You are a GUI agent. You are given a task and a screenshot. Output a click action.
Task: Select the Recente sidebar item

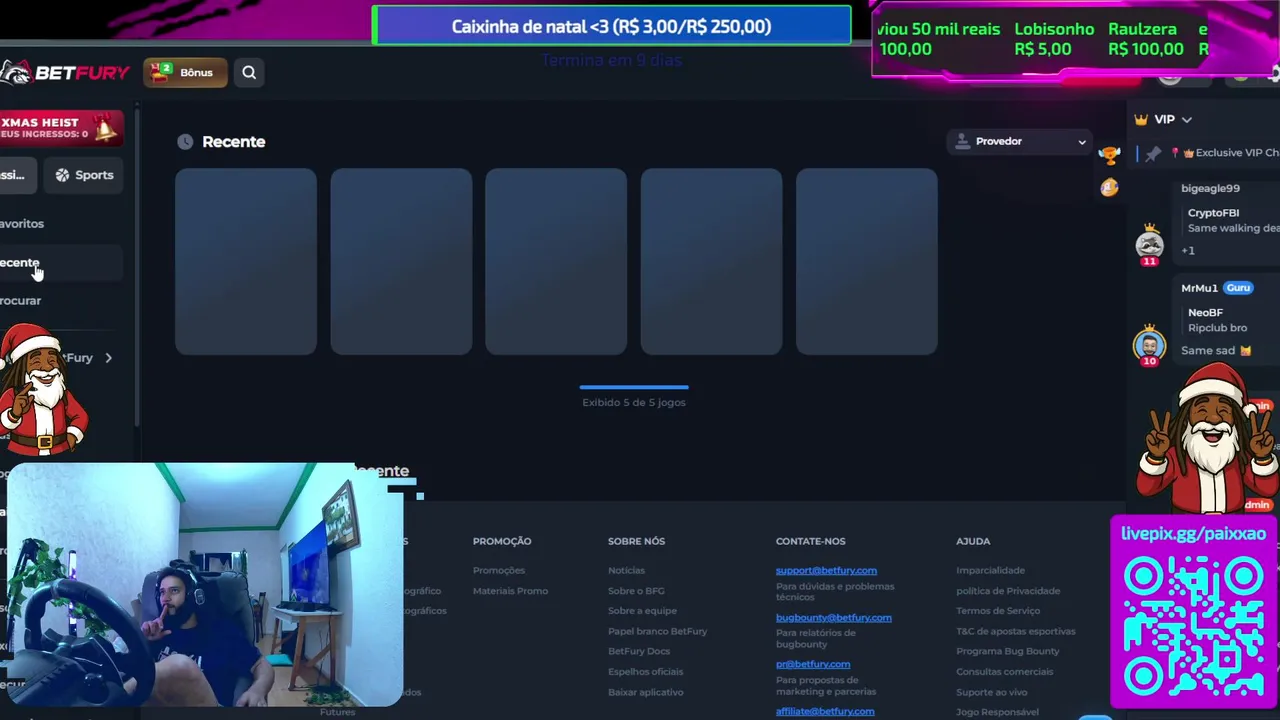(x=60, y=263)
